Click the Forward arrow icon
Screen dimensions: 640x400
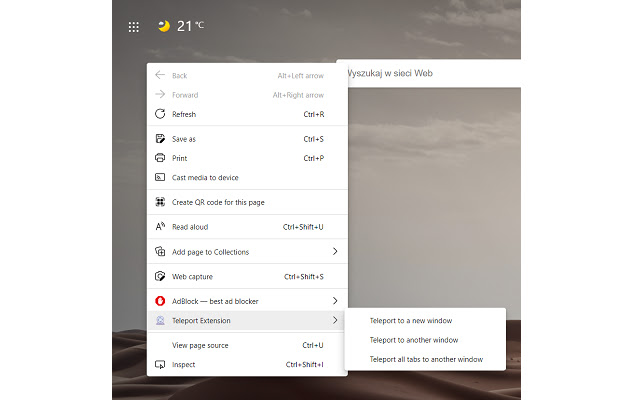click(160, 94)
